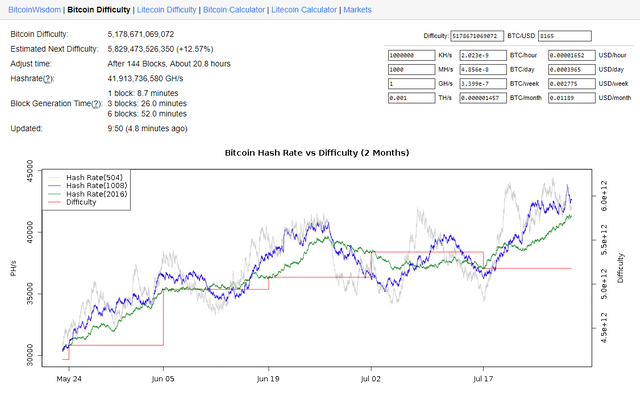Screen dimensions: 640x393
Task: Click the 4.5e+12 right axis label
Action: [x=604, y=328]
